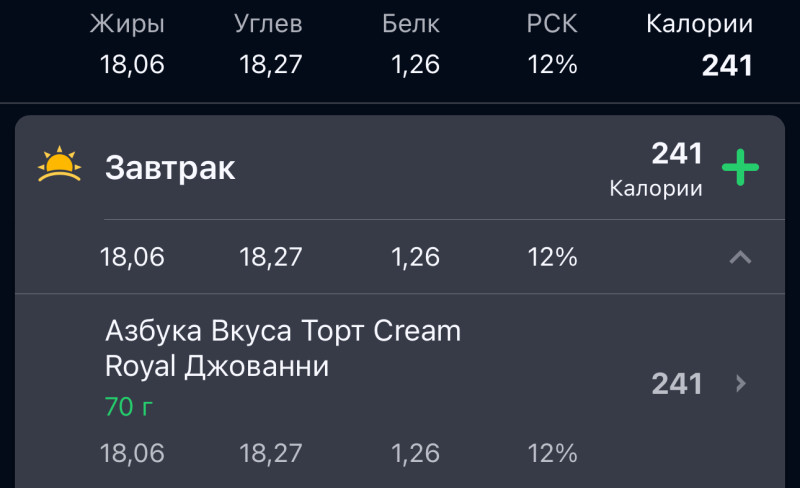Tap the Углев column header

[x=270, y=25]
